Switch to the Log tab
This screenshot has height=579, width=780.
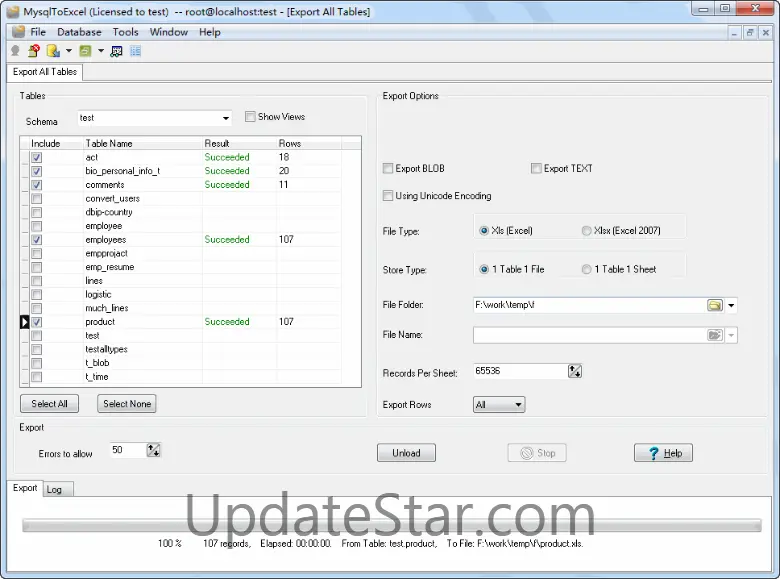[x=58, y=489]
